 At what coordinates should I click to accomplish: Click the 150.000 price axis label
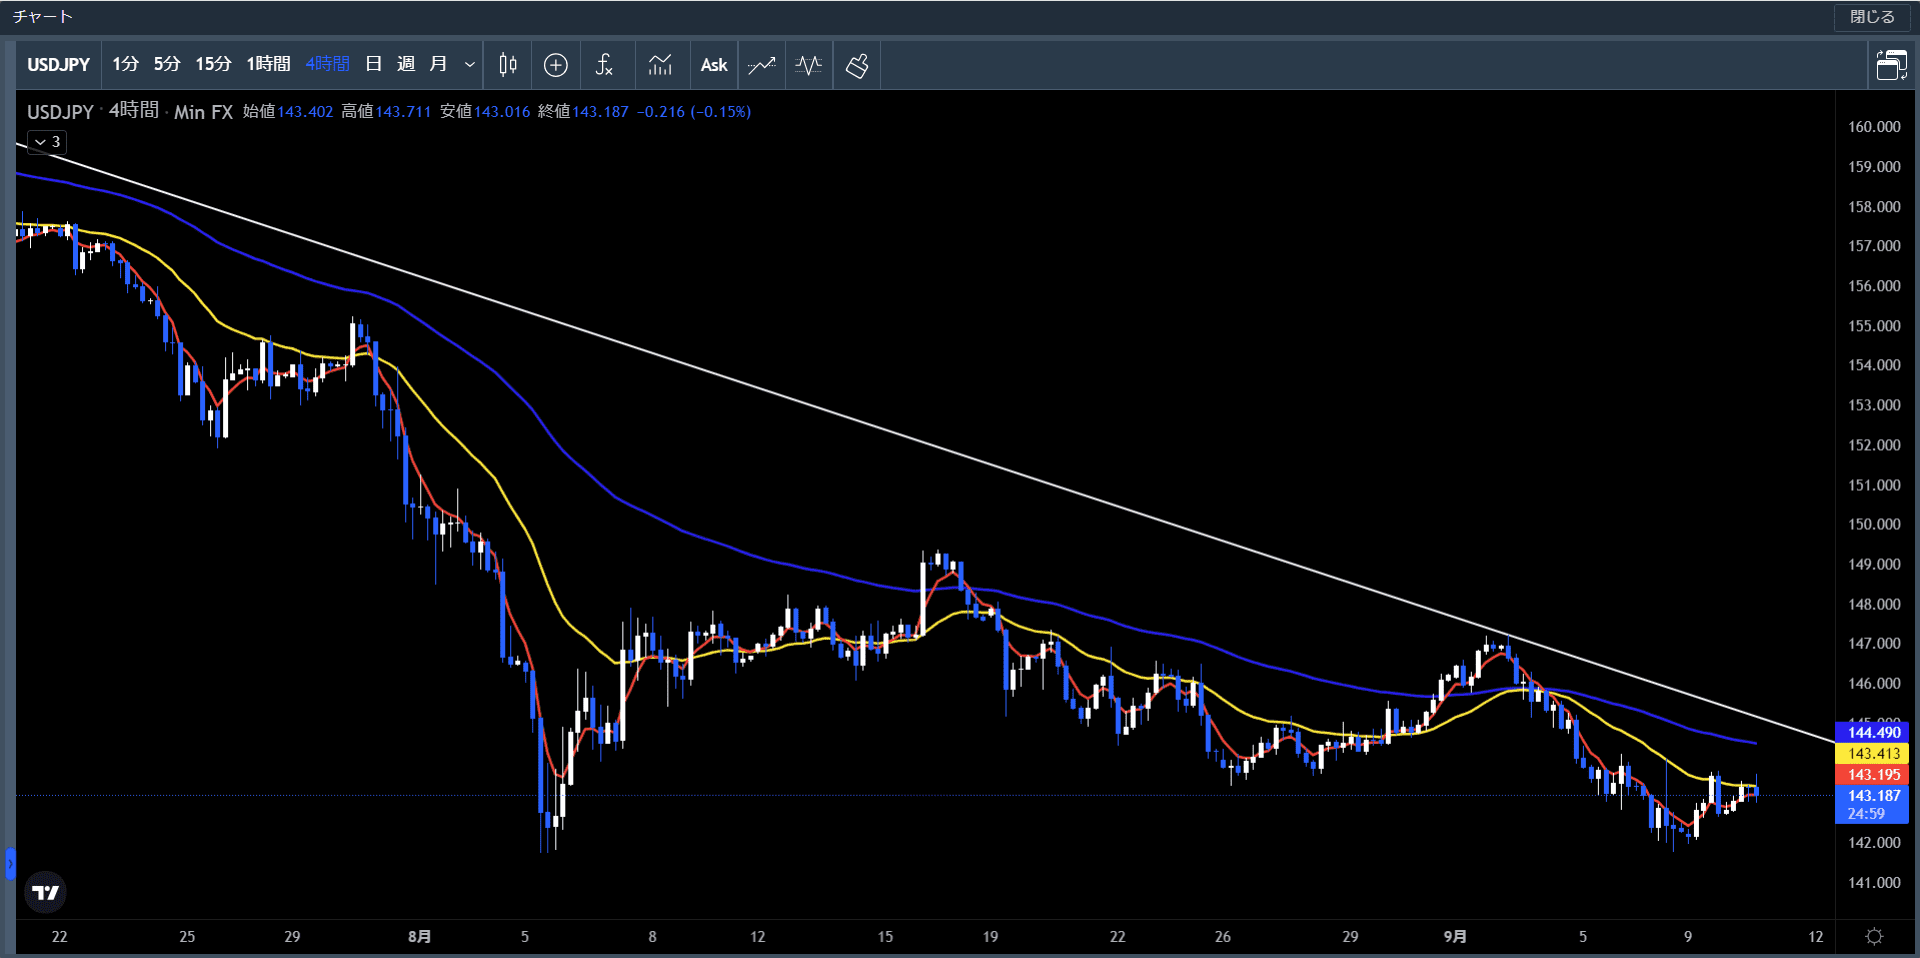1874,524
